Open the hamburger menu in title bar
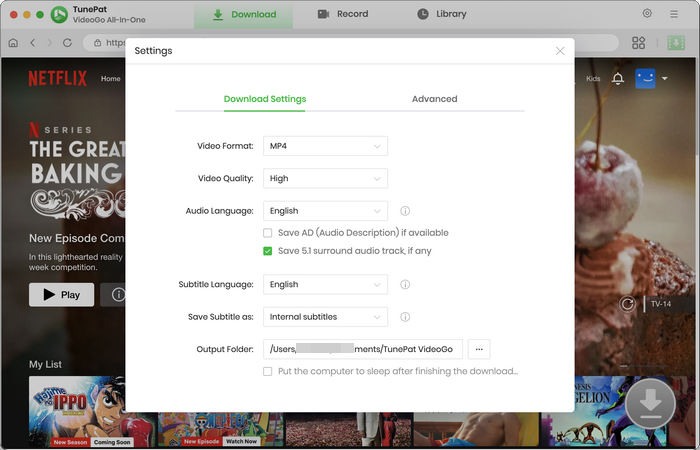This screenshot has height=450, width=700. pyautogui.click(x=674, y=14)
